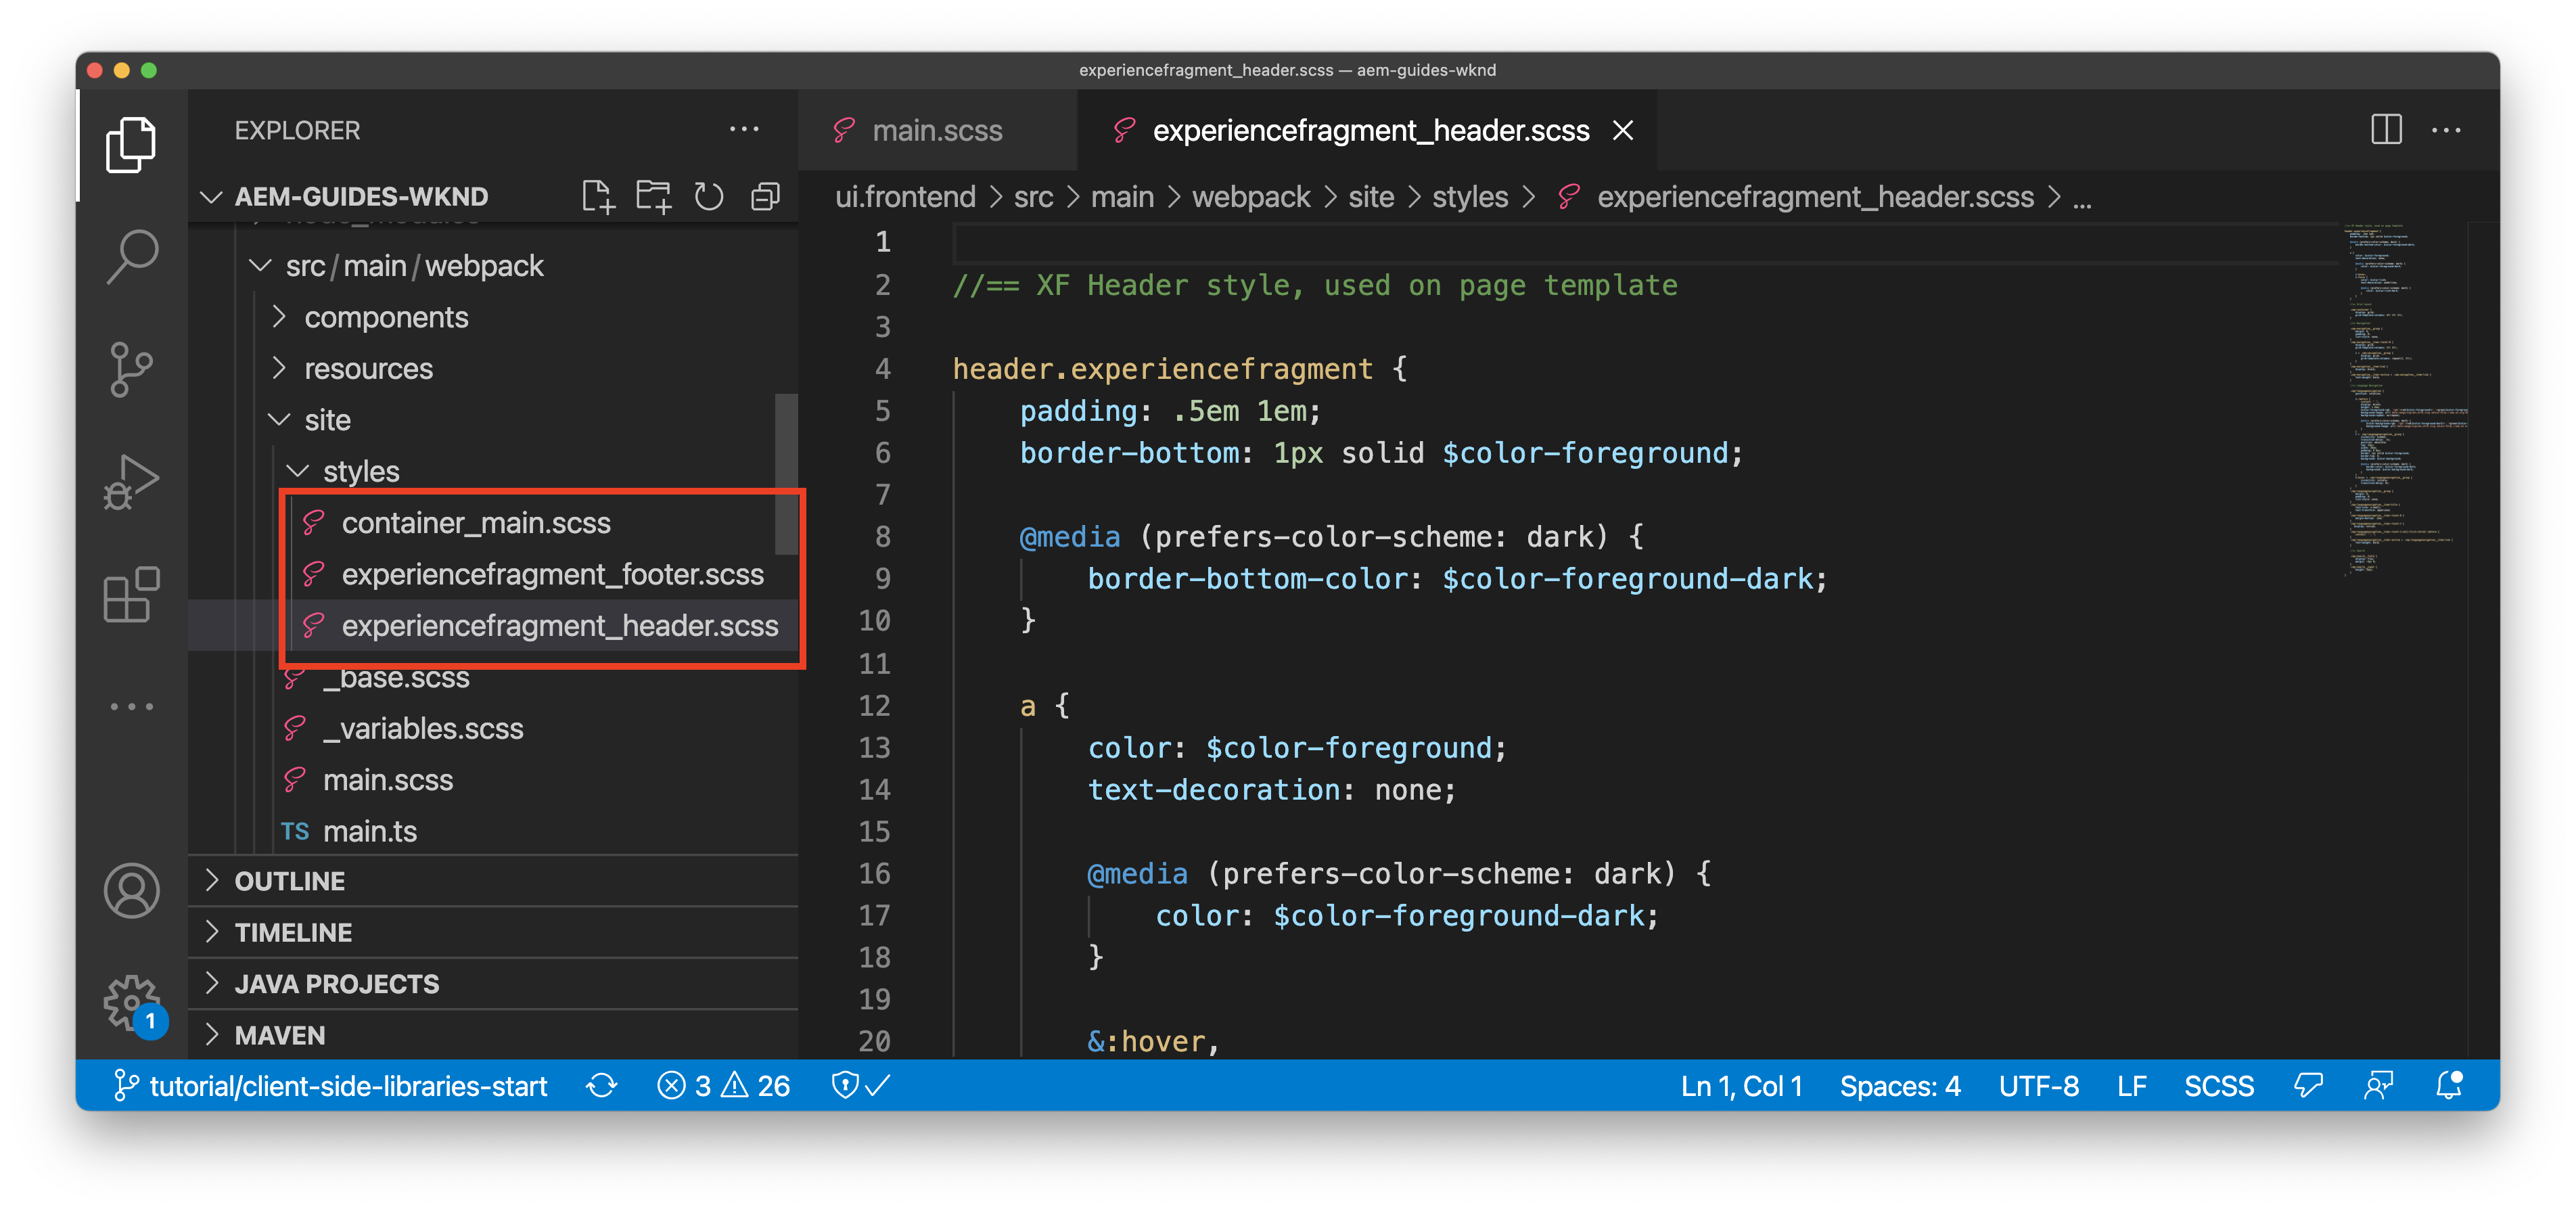Refresh the Explorer file tree
Screen dimensions: 2576x1211
[x=709, y=196]
